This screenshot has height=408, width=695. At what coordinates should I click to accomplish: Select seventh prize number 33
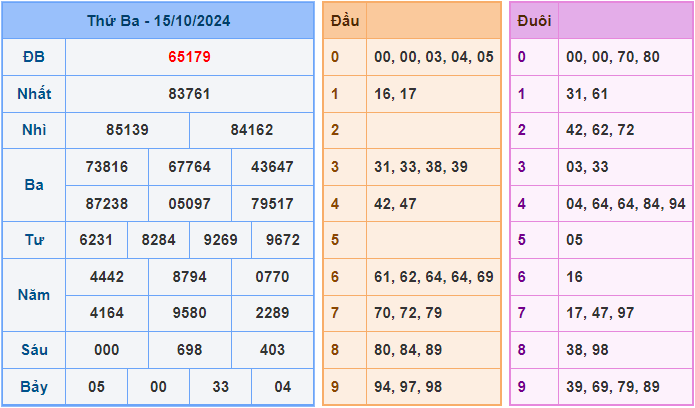[220, 386]
